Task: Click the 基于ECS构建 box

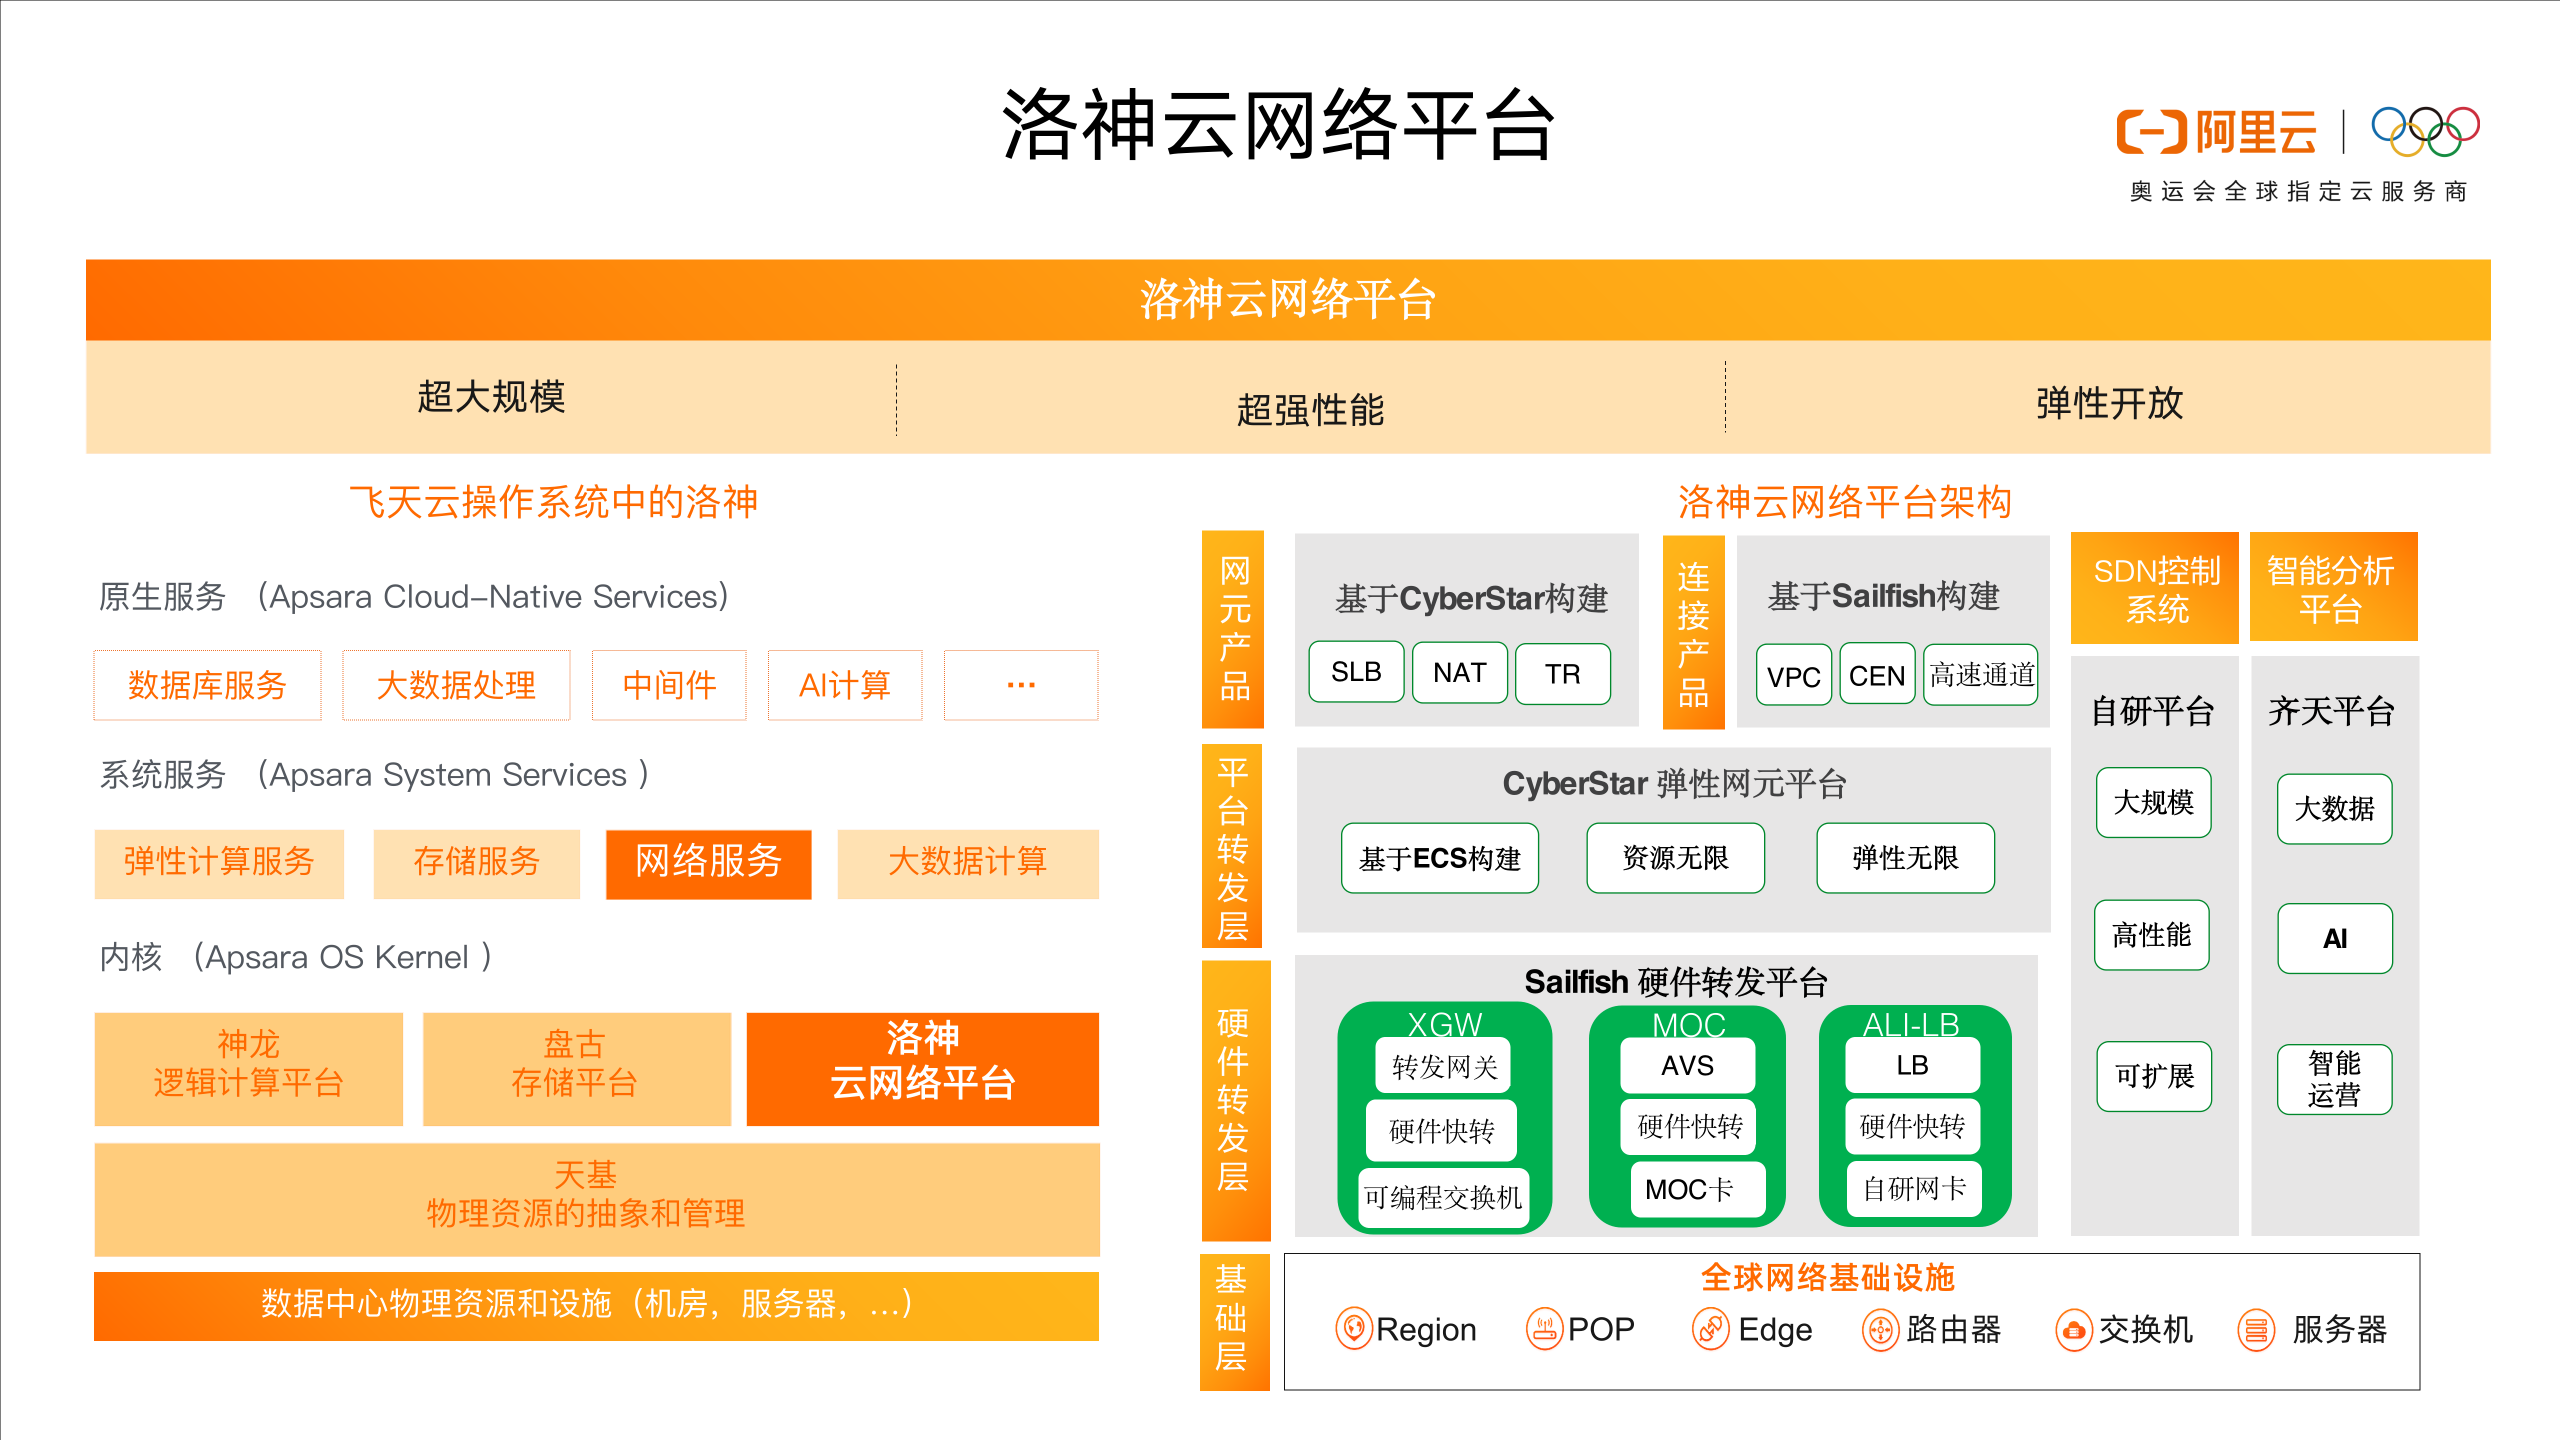Action: [1439, 858]
